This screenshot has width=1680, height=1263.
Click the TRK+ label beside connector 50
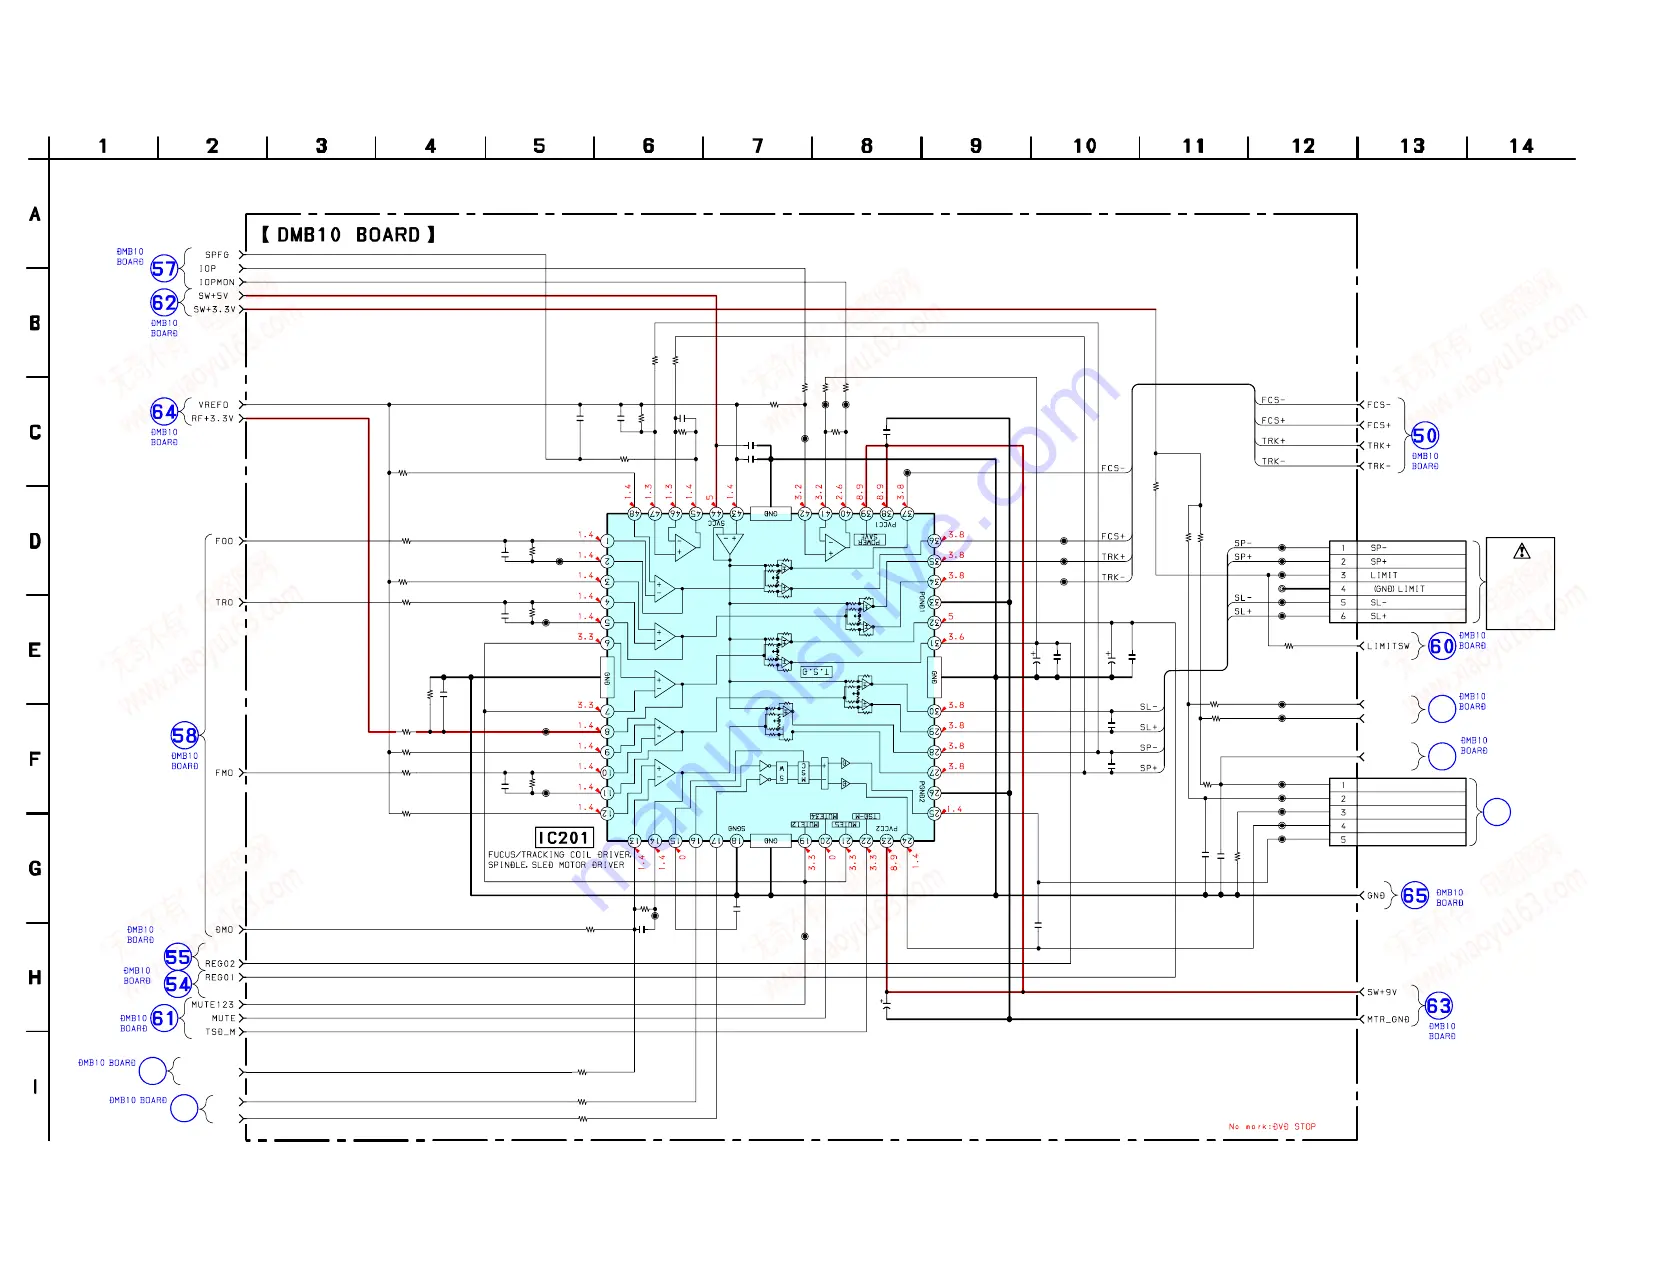pos(1379,446)
